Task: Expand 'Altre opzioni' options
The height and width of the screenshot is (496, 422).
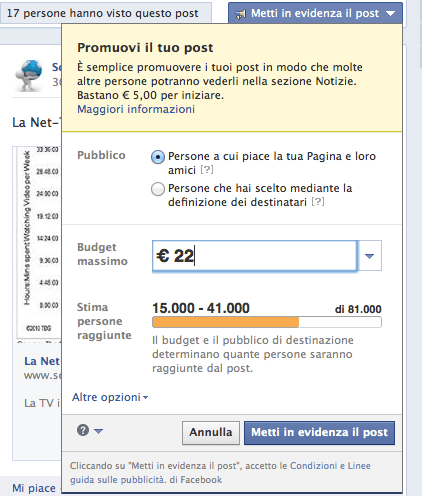Action: click(x=110, y=397)
